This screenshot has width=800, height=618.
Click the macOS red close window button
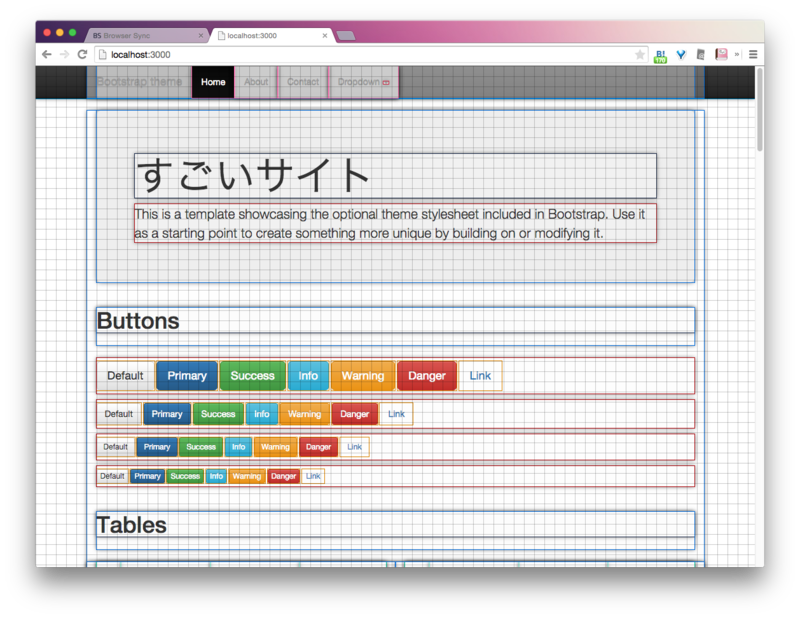(x=47, y=33)
